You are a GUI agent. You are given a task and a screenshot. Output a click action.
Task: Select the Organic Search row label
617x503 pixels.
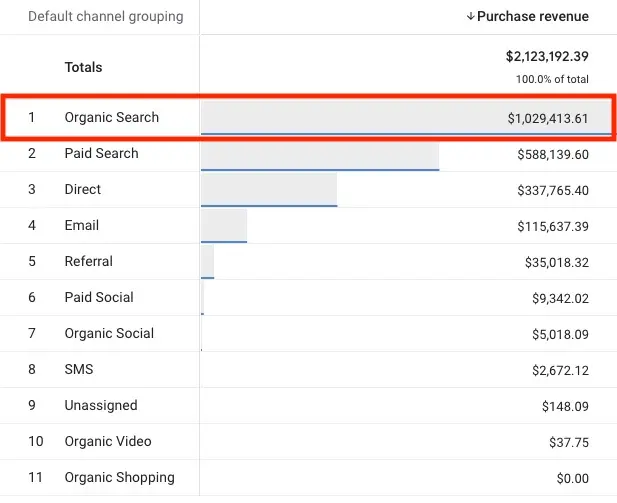111,118
